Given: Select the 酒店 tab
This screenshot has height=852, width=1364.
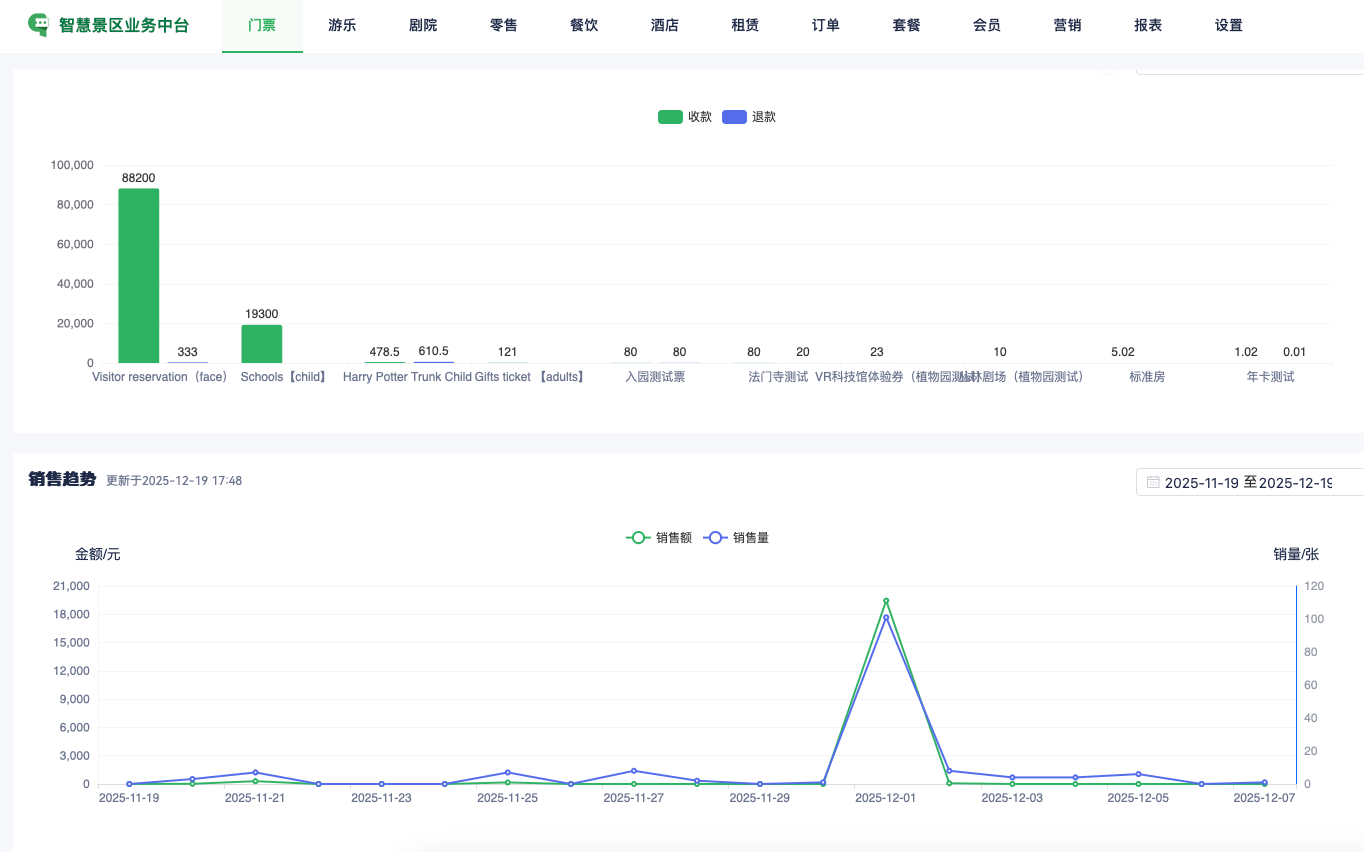Looking at the screenshot, I should coord(665,26).
